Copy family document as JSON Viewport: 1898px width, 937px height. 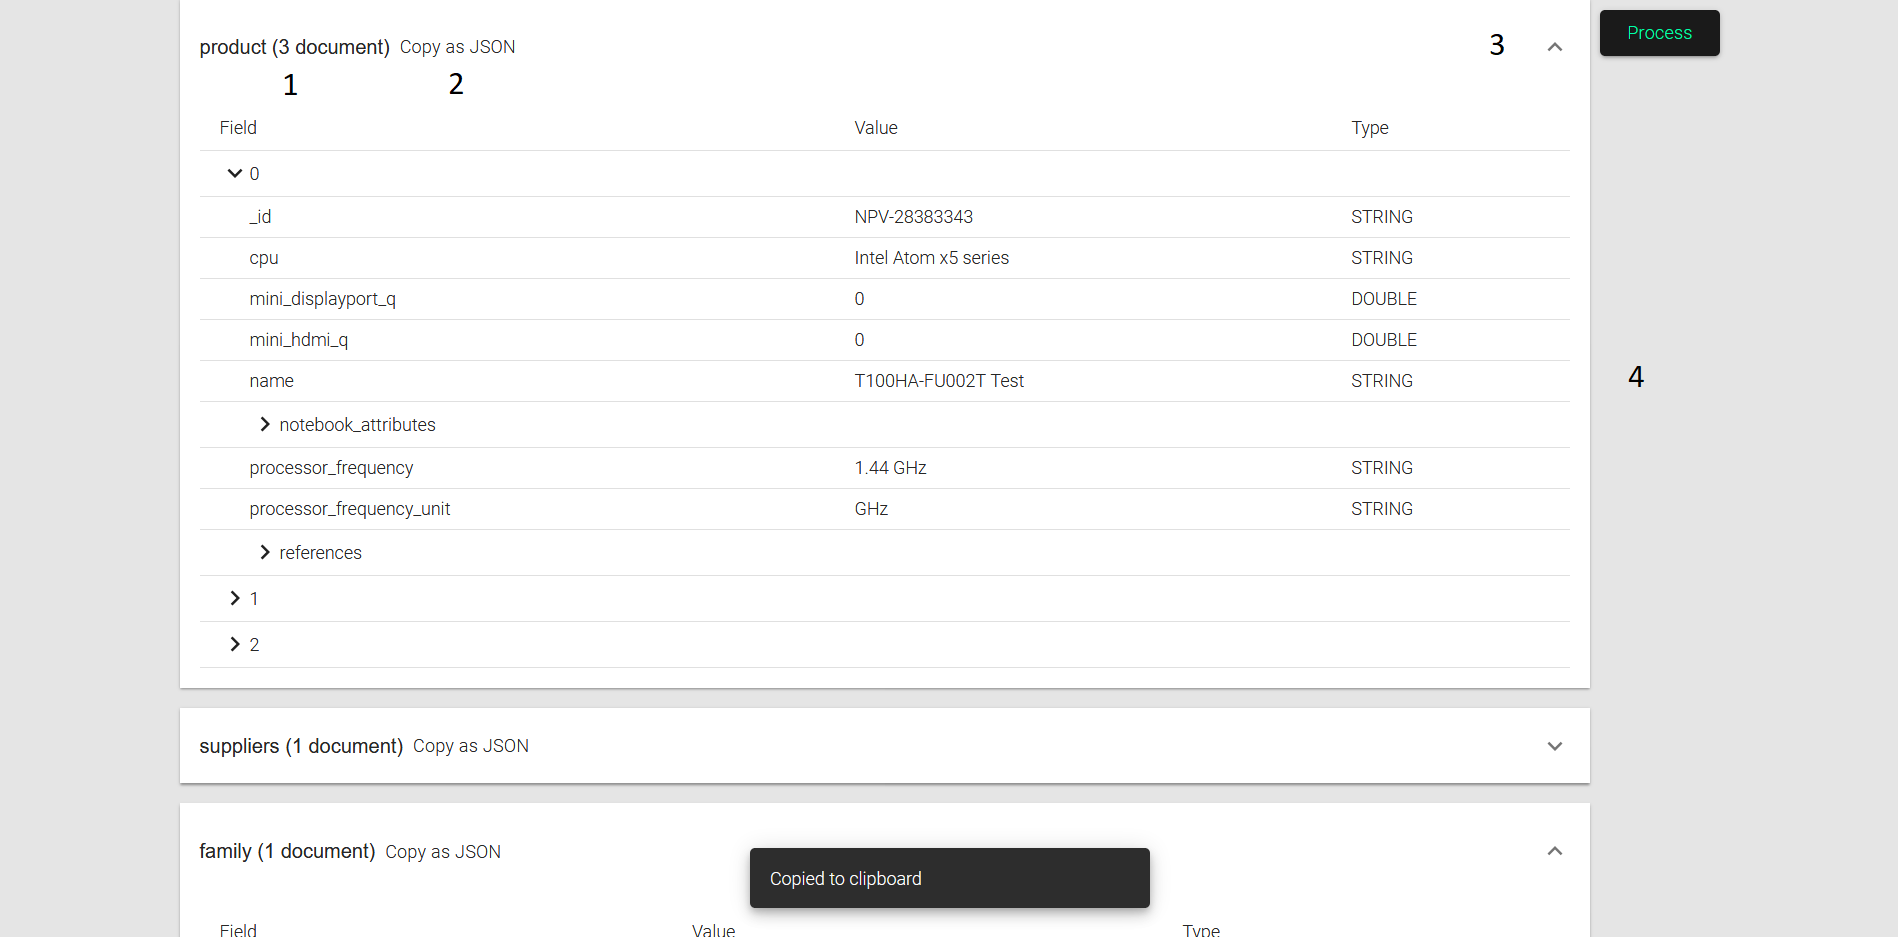pos(443,852)
